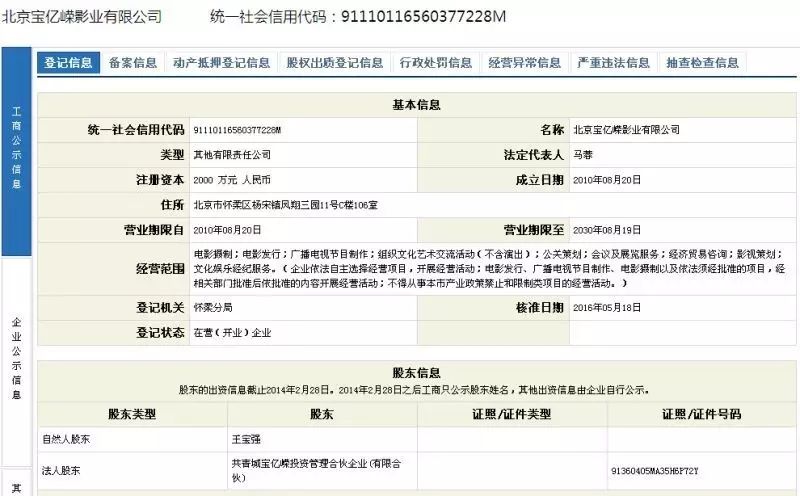
Task: Click the 经营范围 field label
Action: pos(160,269)
